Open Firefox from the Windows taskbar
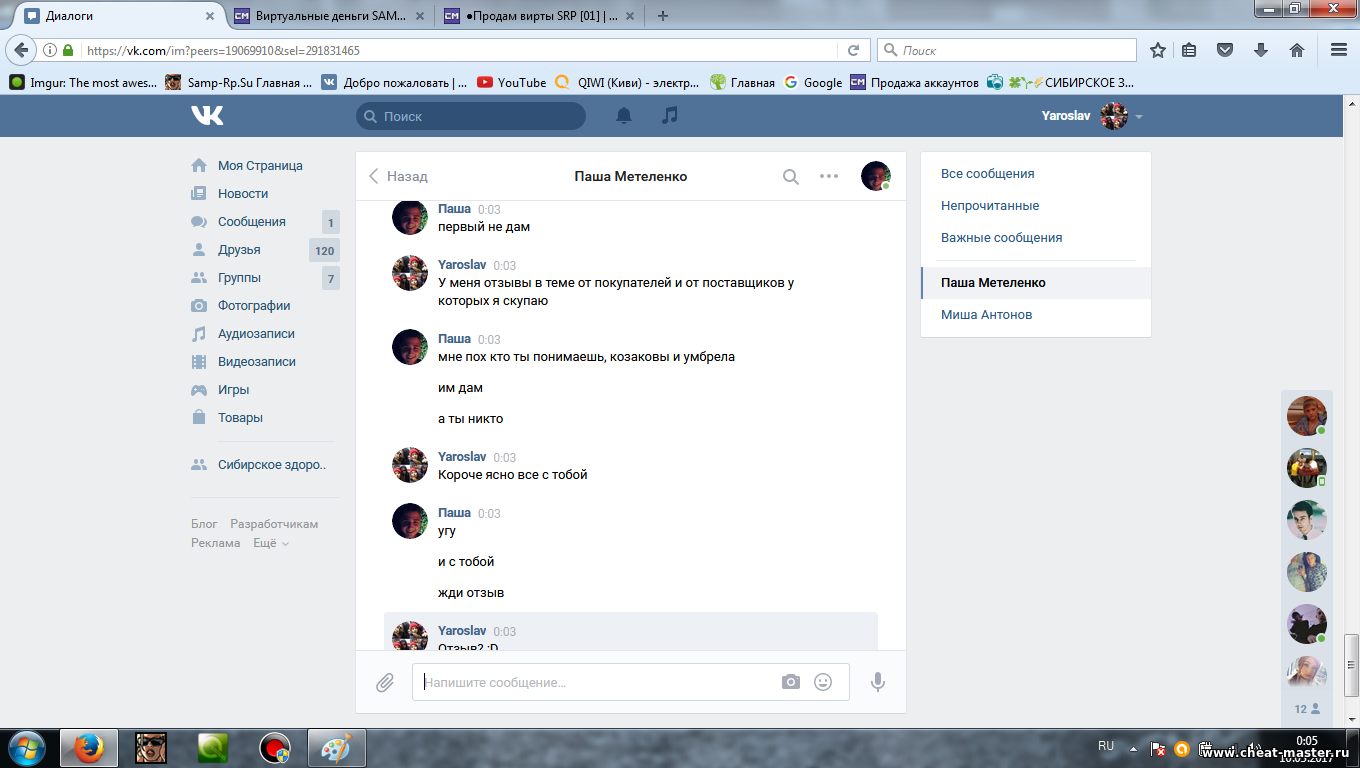This screenshot has width=1360, height=768. (89, 747)
